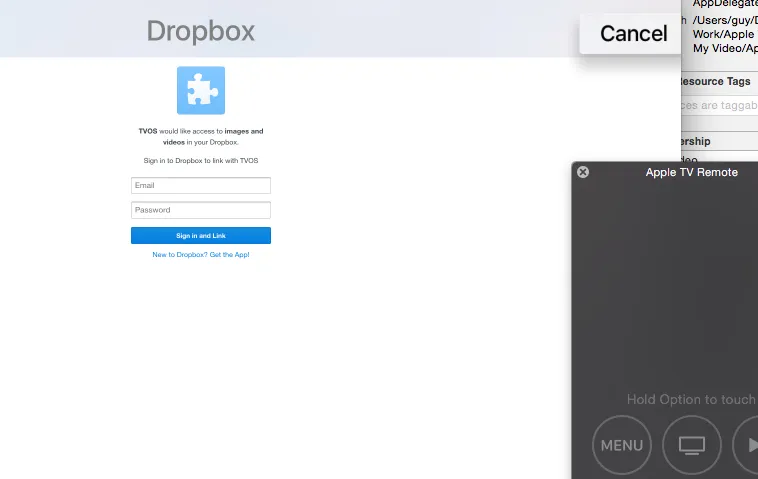Image resolution: width=758 pixels, height=479 pixels.
Task: Click the MENU button on Apple TV Remote
Action: pyautogui.click(x=622, y=445)
